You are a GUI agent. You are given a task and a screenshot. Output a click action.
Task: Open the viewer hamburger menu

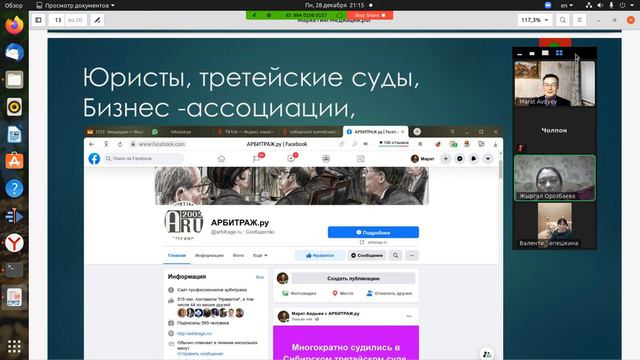coord(579,20)
